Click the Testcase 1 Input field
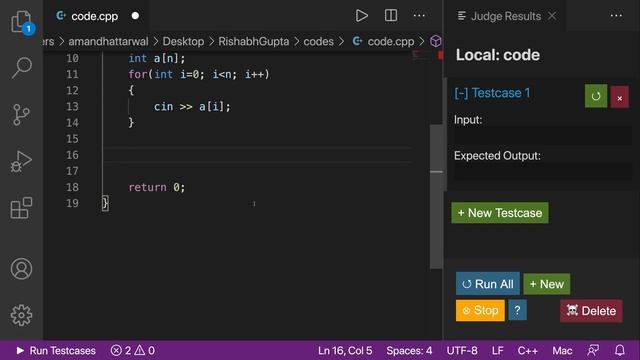 click(x=543, y=136)
